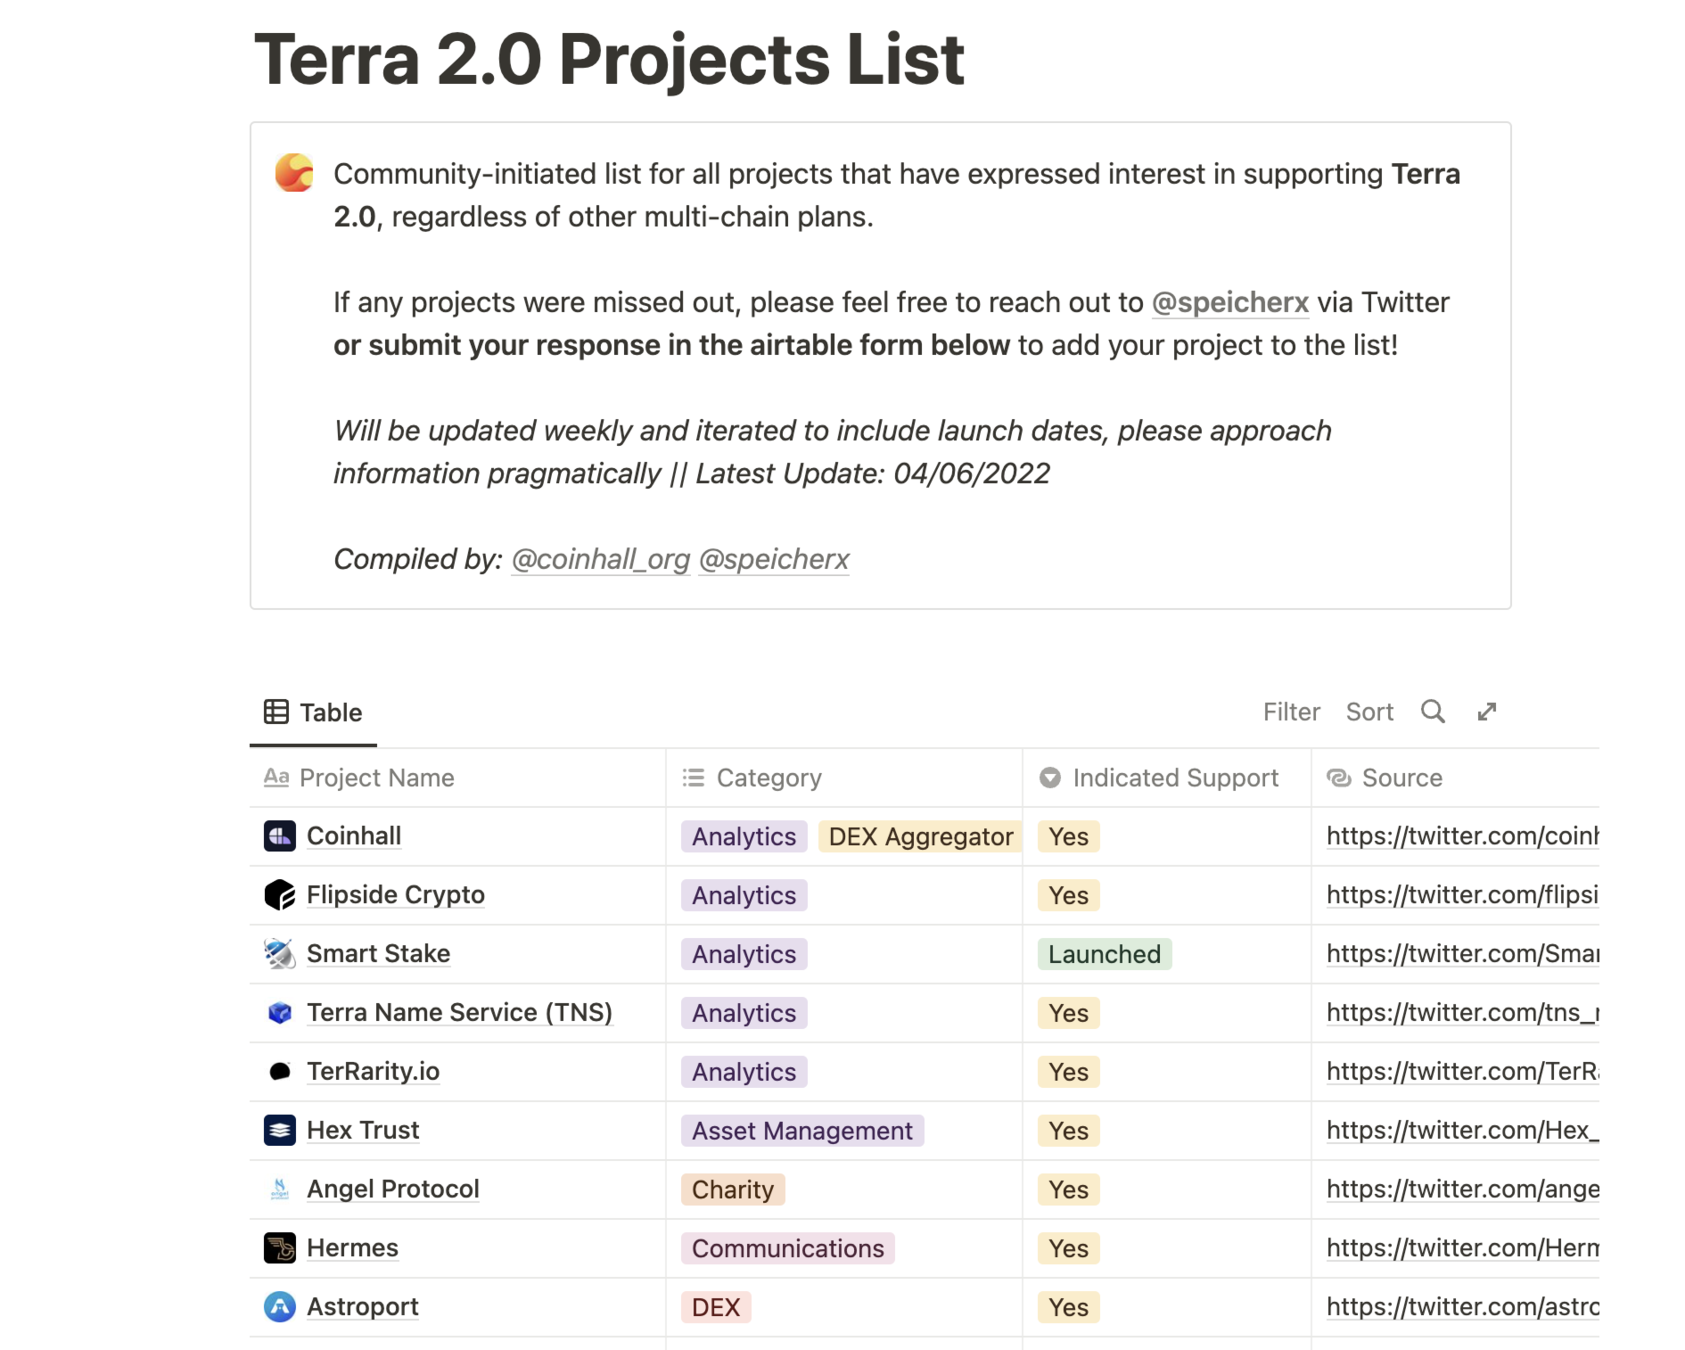Click the Yes tag in Astroport row
The width and height of the screenshot is (1685, 1350).
click(x=1068, y=1307)
